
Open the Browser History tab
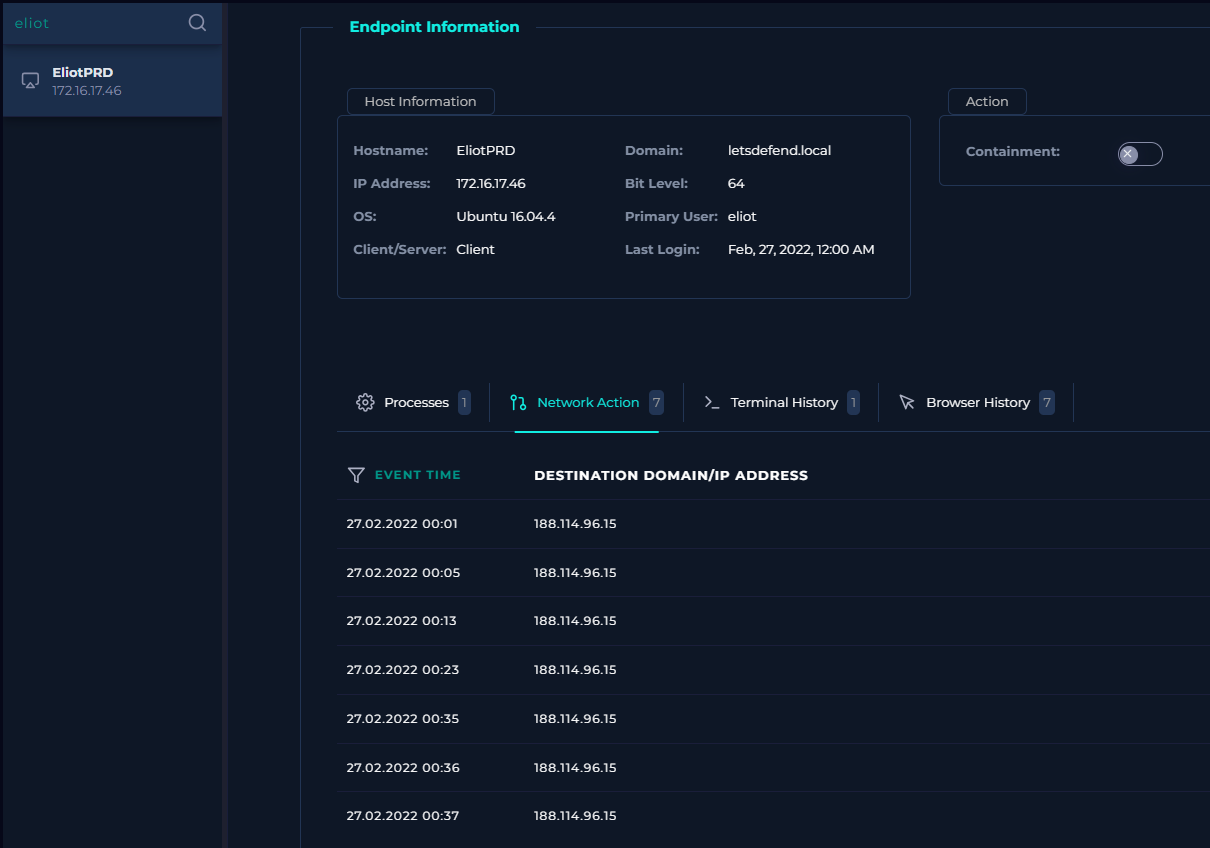(976, 402)
